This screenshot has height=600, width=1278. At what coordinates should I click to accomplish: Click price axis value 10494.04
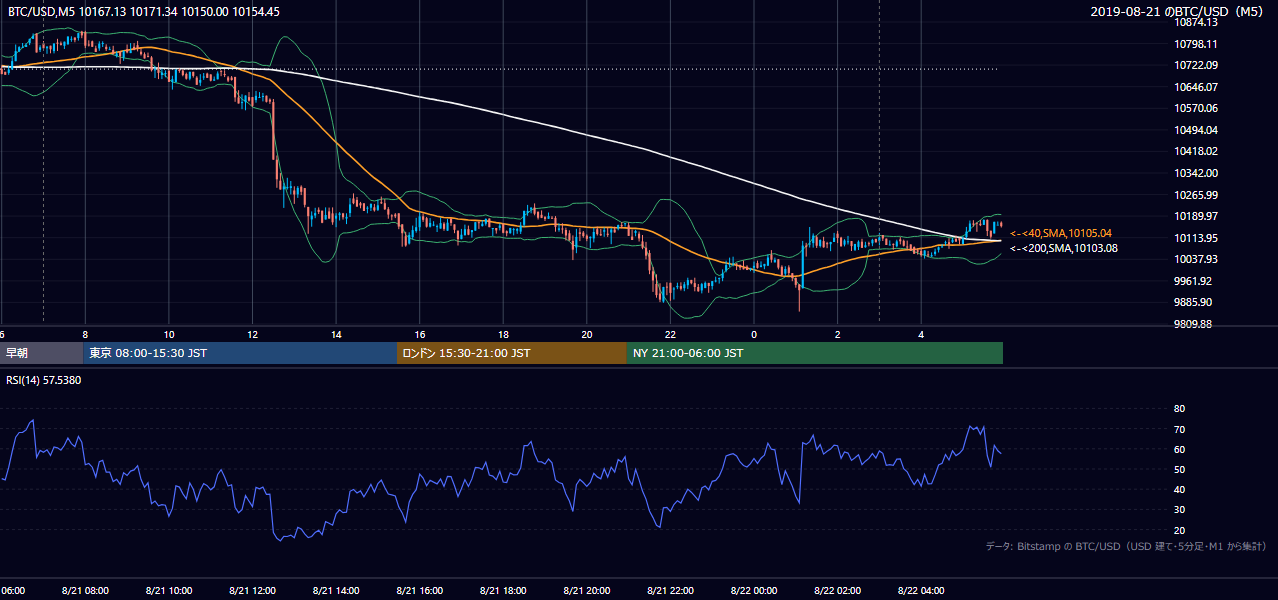[1196, 130]
